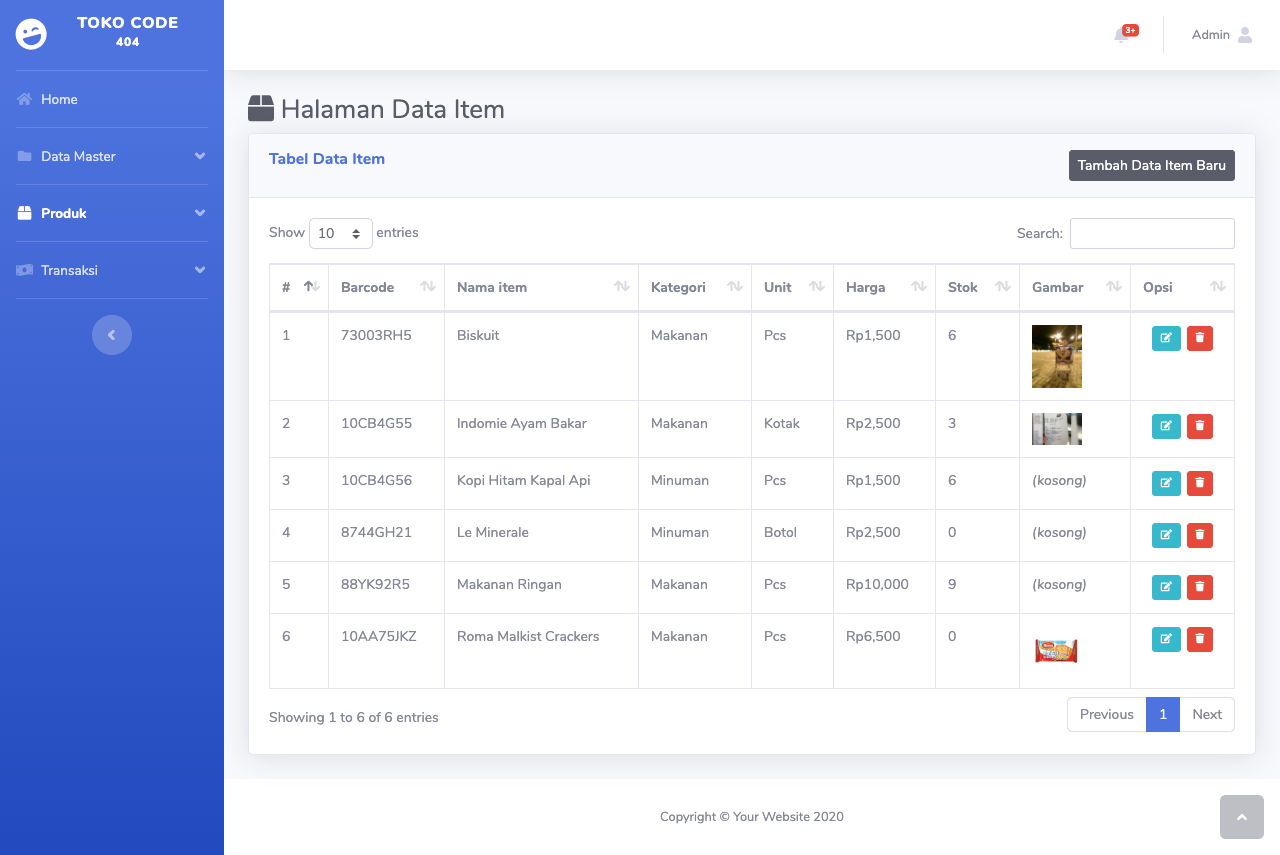
Task: Open the Show entries count dropdown
Action: click(x=341, y=233)
